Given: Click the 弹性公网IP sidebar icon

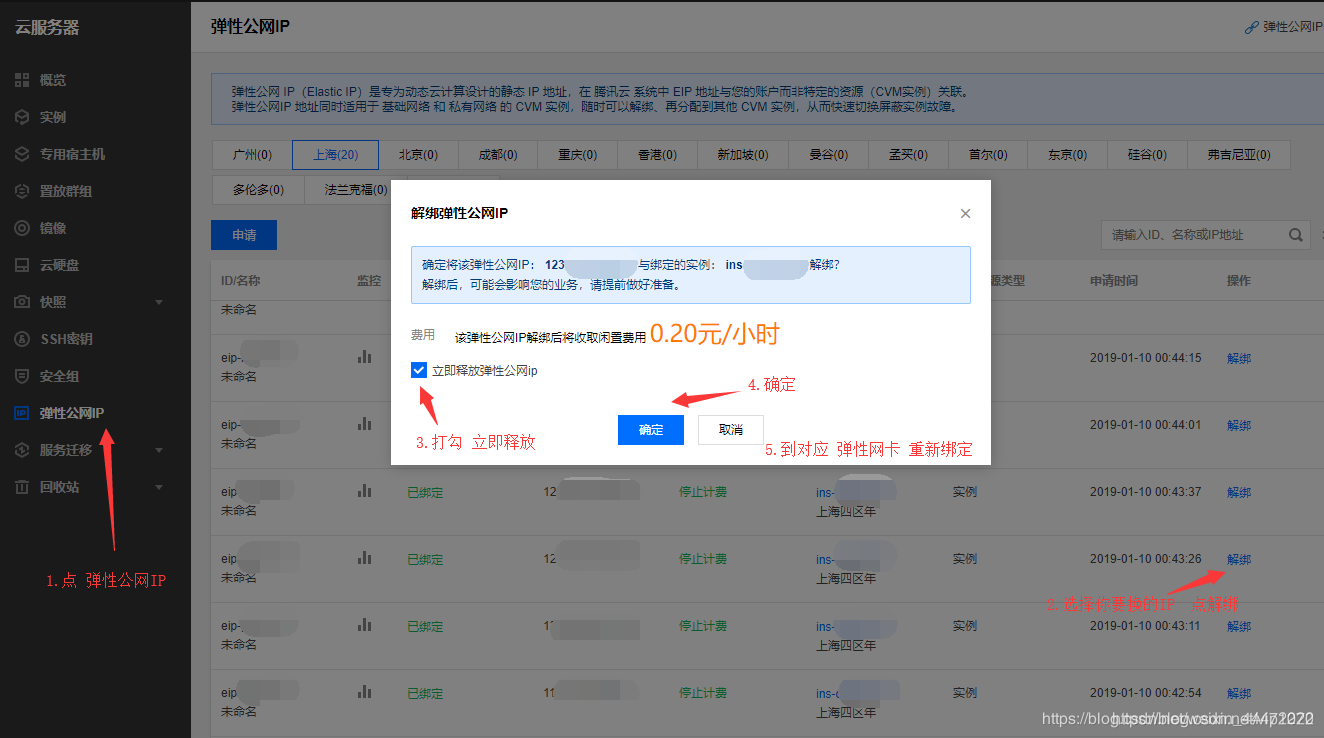Looking at the screenshot, I should tap(22, 412).
